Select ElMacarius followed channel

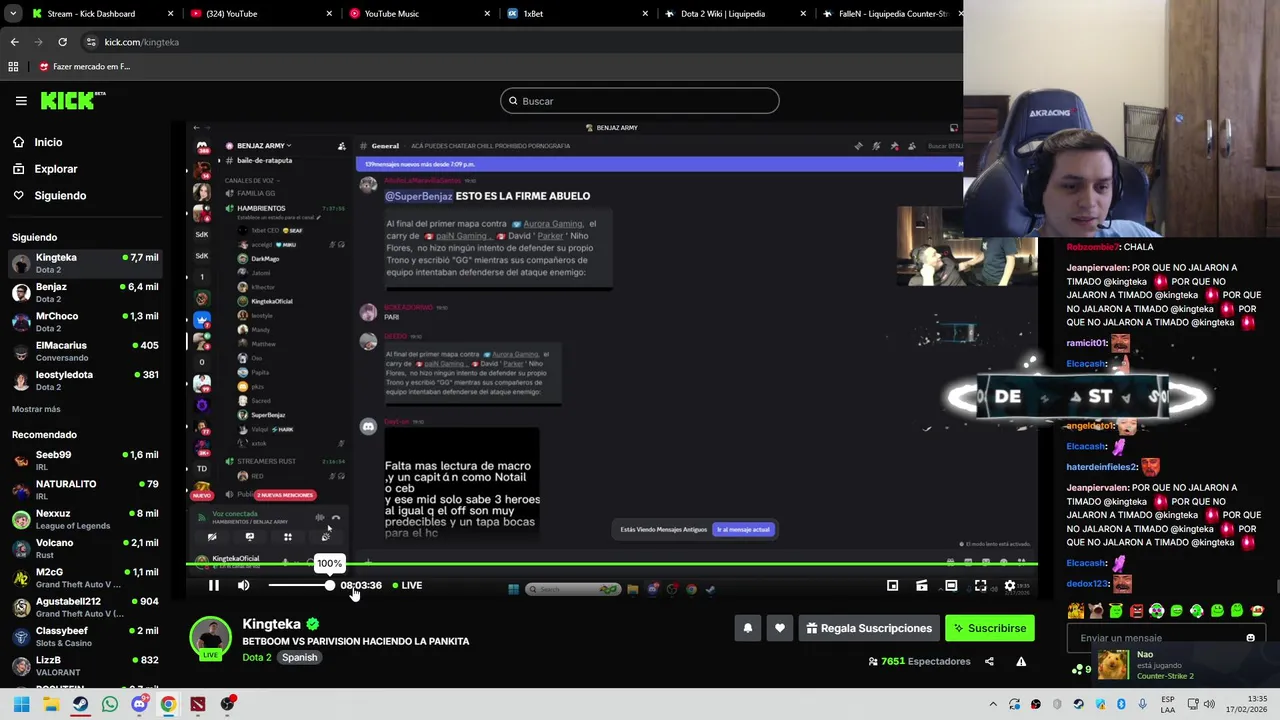(x=85, y=350)
